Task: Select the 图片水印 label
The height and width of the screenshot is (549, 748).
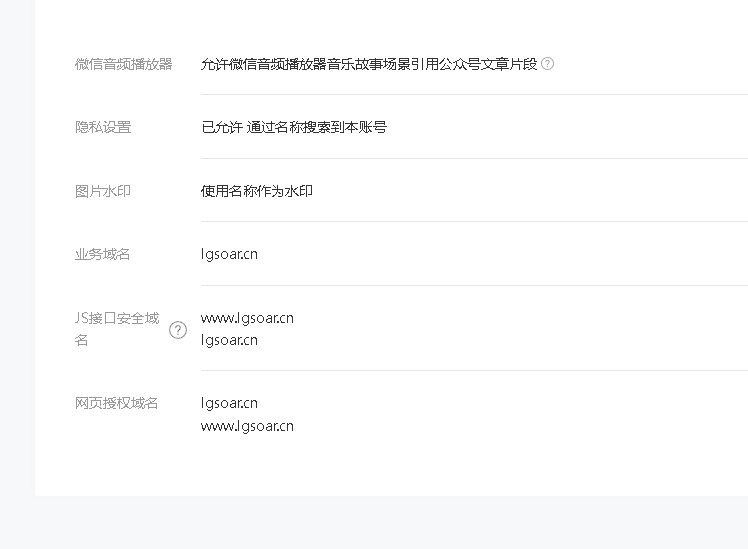Action: (x=103, y=191)
